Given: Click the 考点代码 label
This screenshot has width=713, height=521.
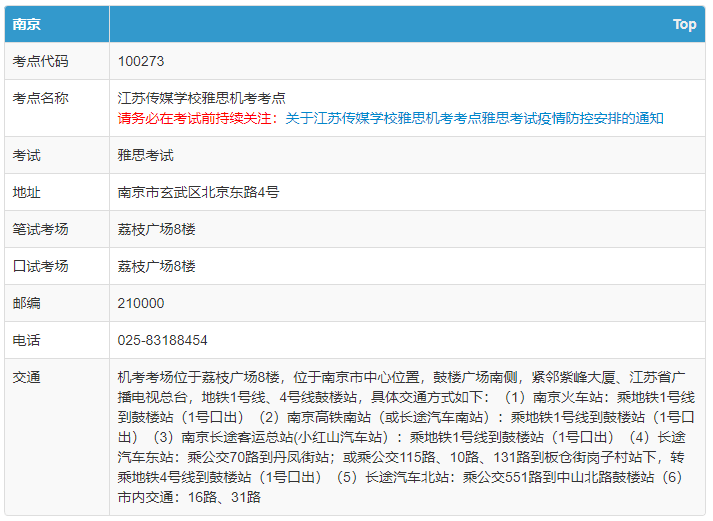Looking at the screenshot, I should tap(40, 61).
